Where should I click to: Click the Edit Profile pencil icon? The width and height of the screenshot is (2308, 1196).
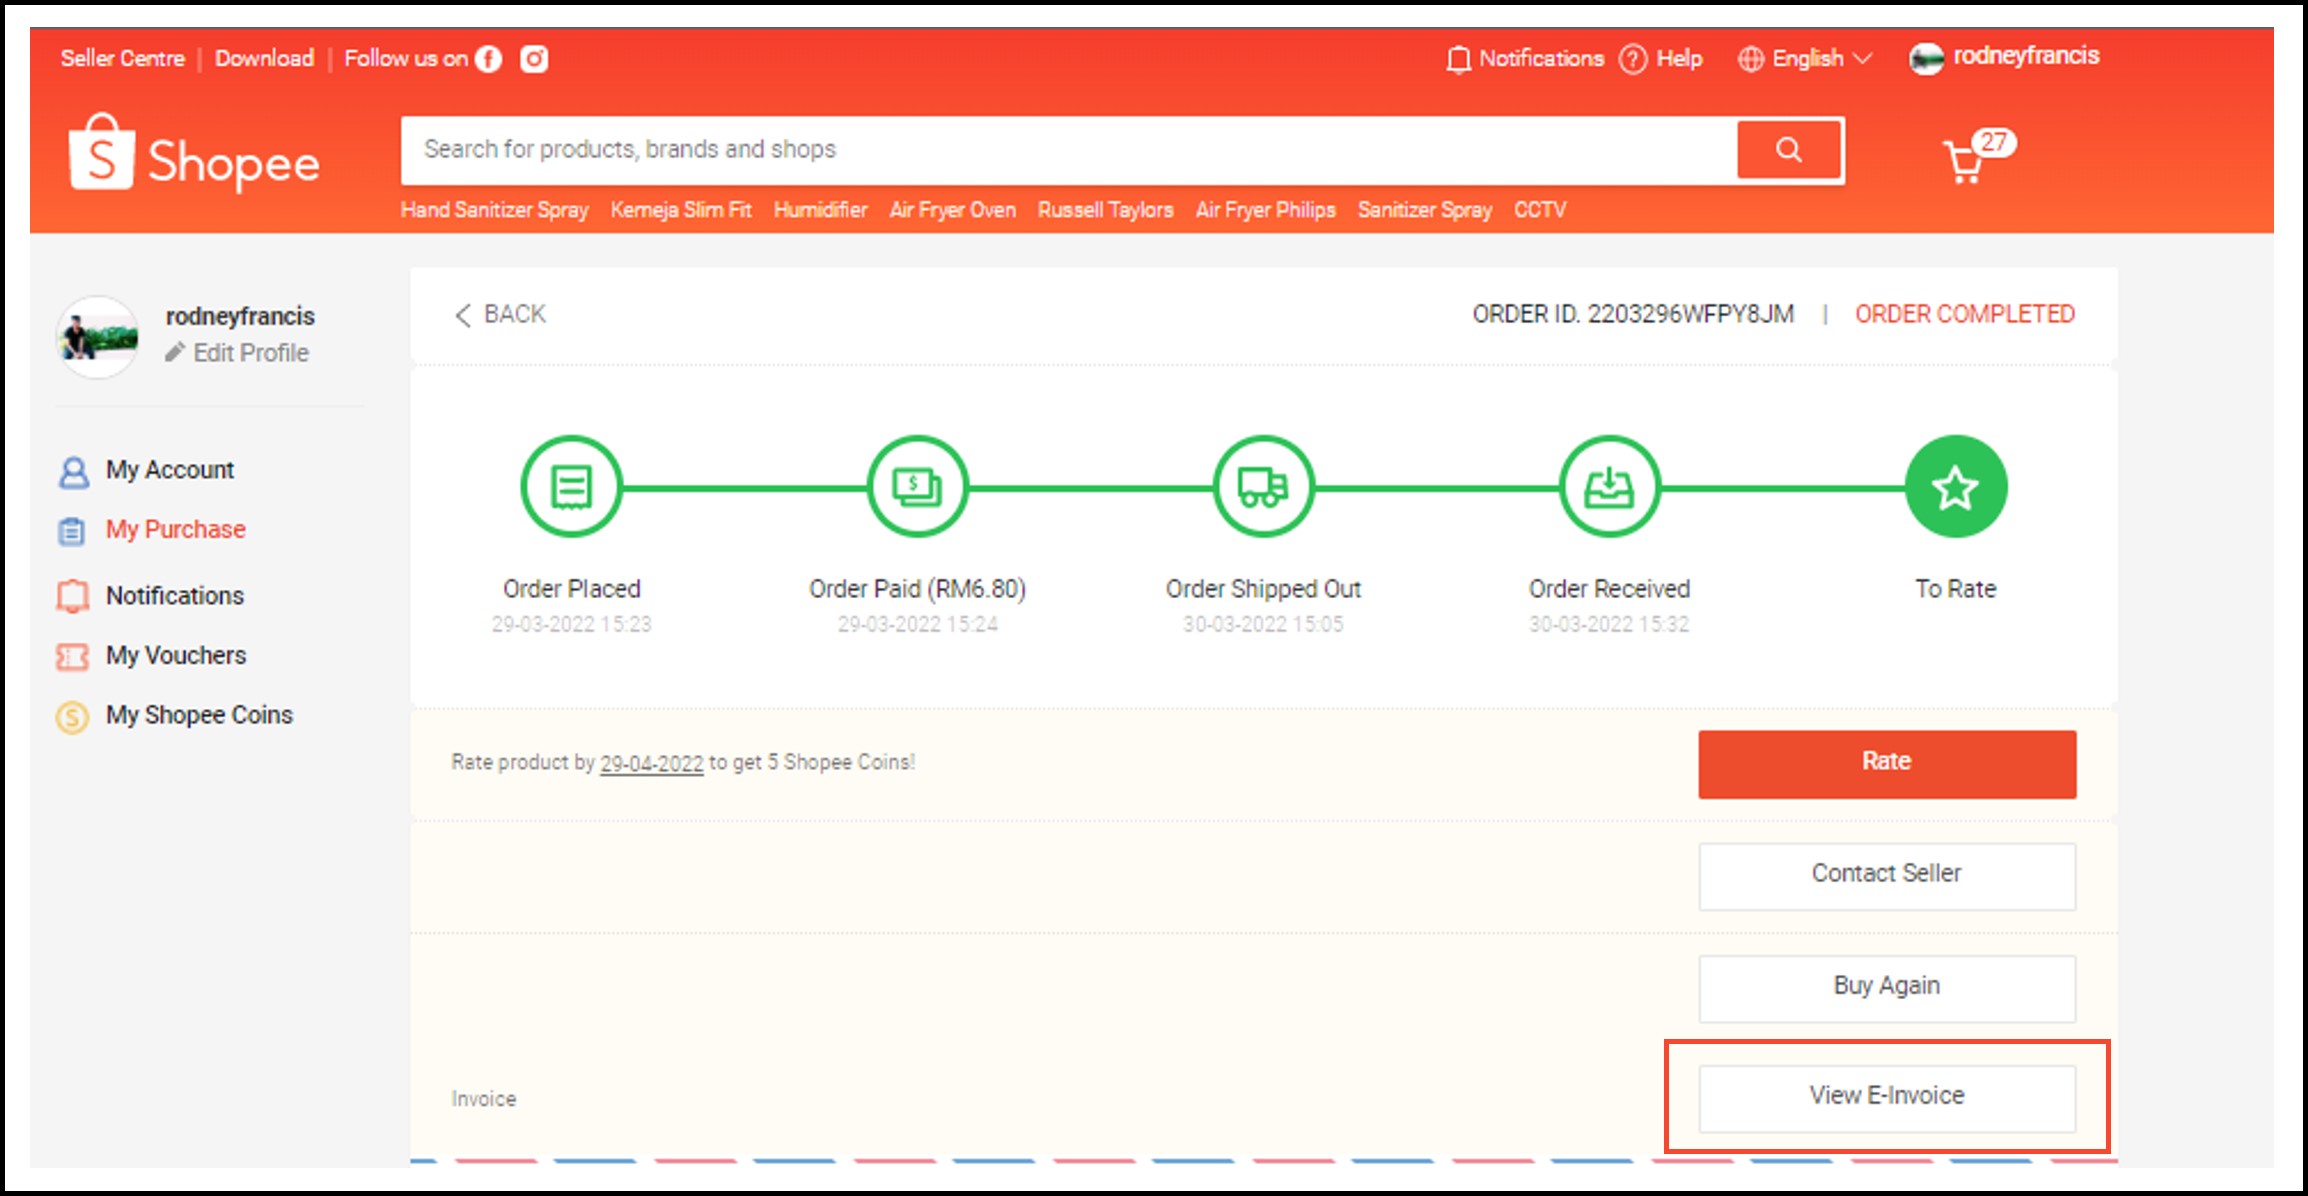[175, 352]
